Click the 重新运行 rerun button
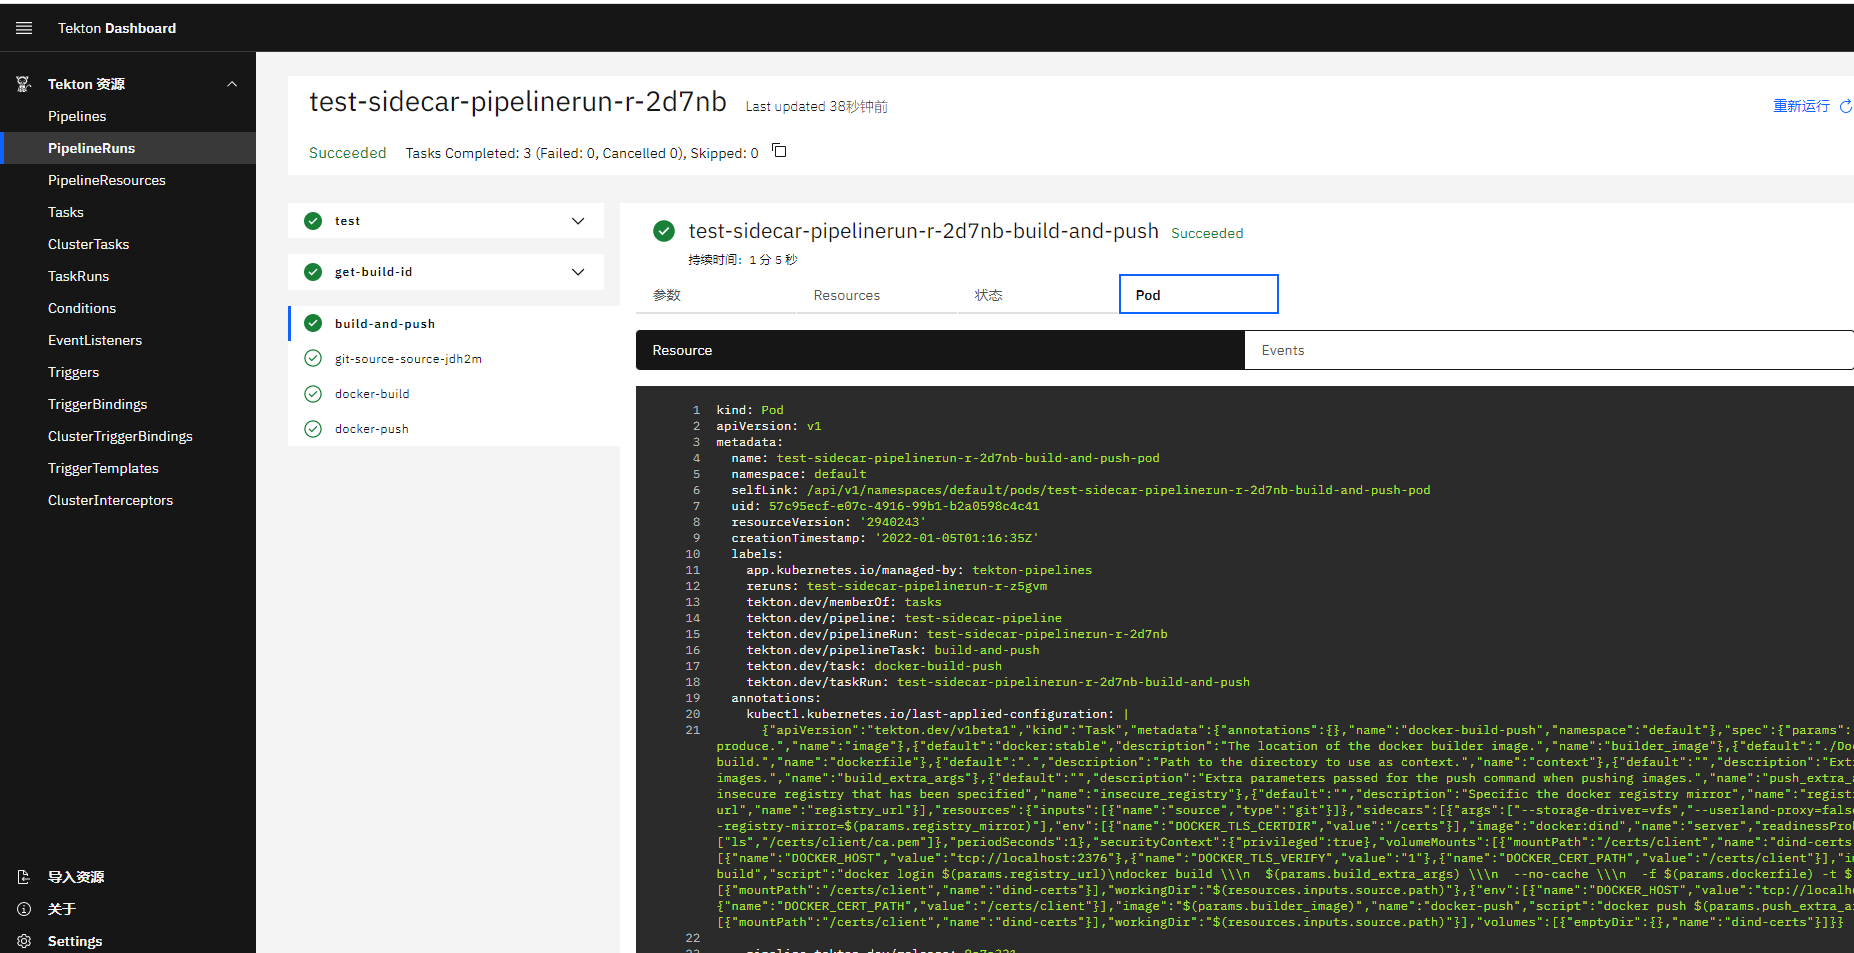1854x953 pixels. 1812,106
